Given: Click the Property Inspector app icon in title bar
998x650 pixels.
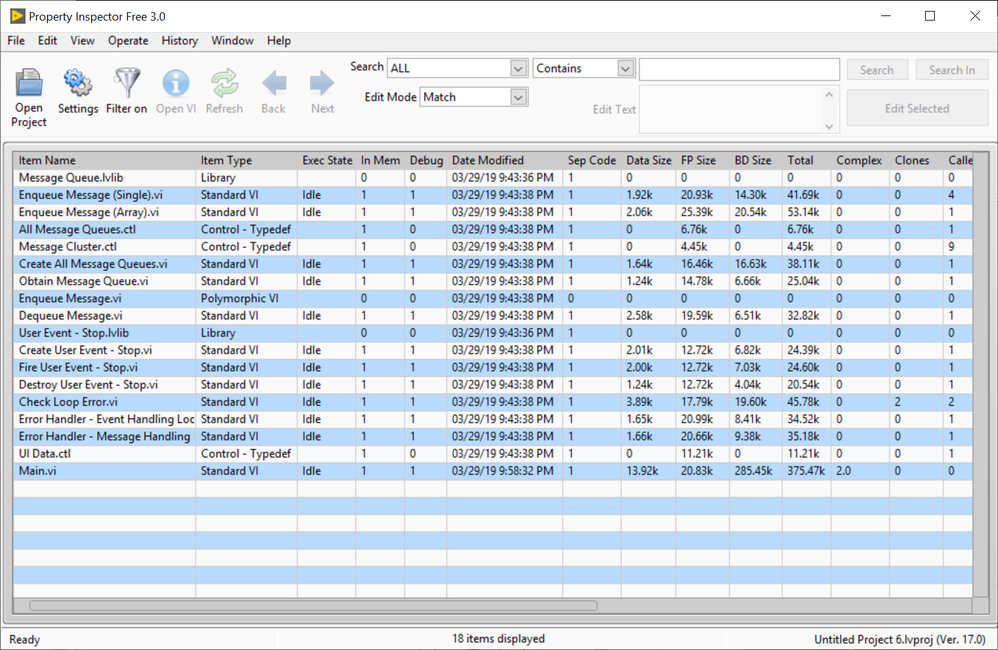Looking at the screenshot, I should click(18, 16).
